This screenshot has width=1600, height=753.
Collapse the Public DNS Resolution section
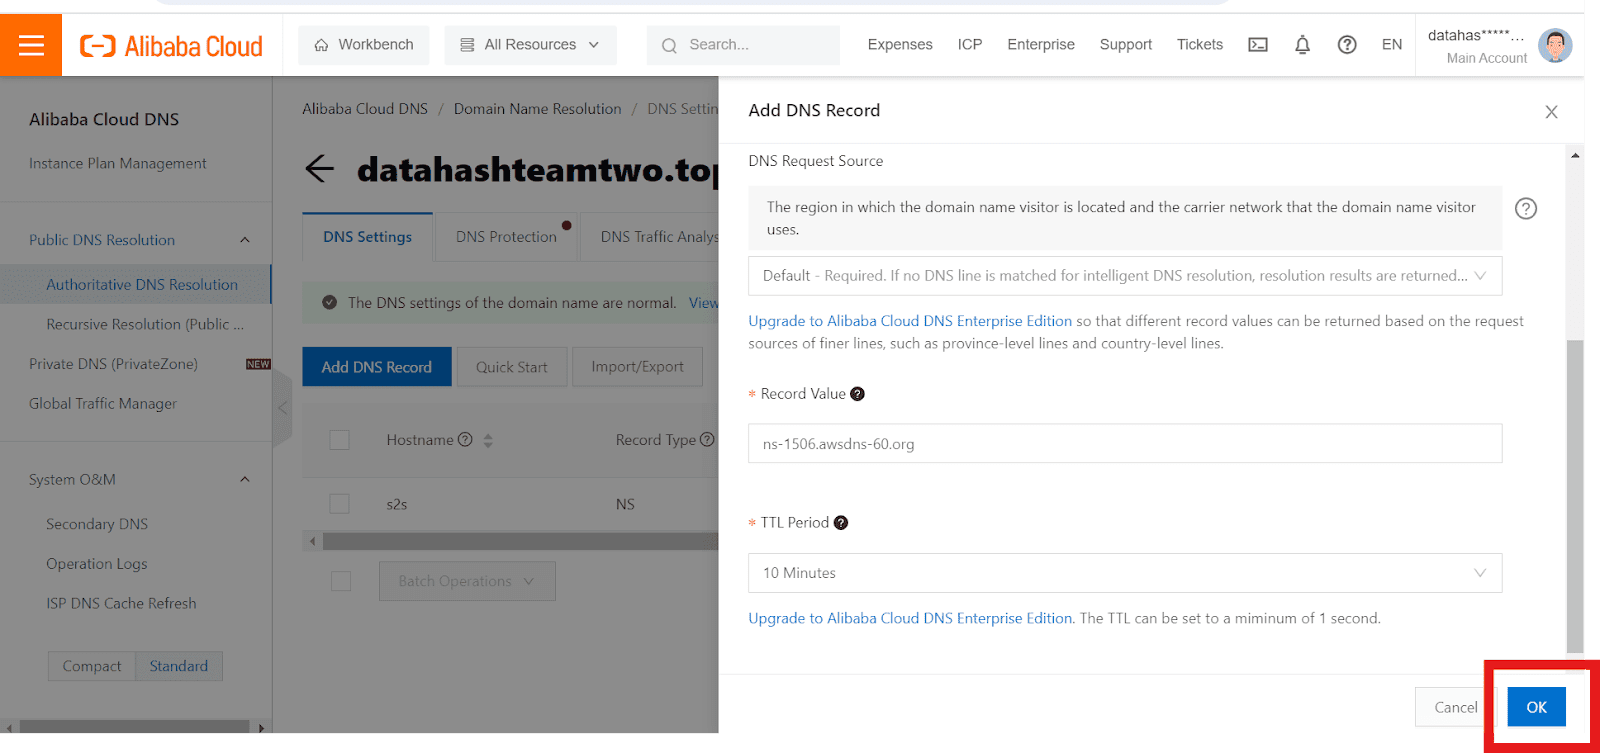point(245,240)
